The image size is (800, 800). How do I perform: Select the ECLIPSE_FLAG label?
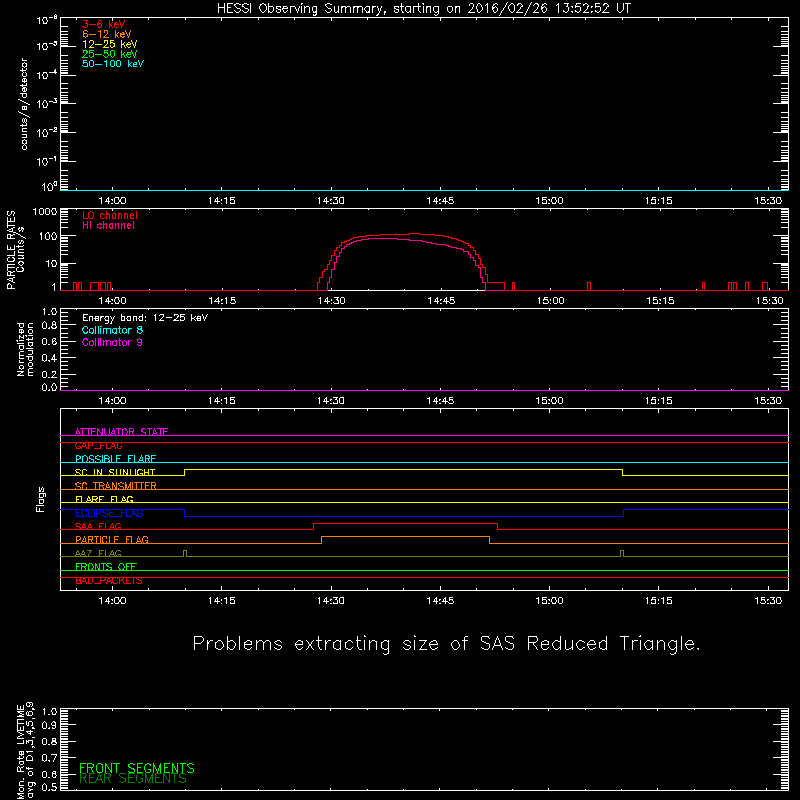[109, 513]
